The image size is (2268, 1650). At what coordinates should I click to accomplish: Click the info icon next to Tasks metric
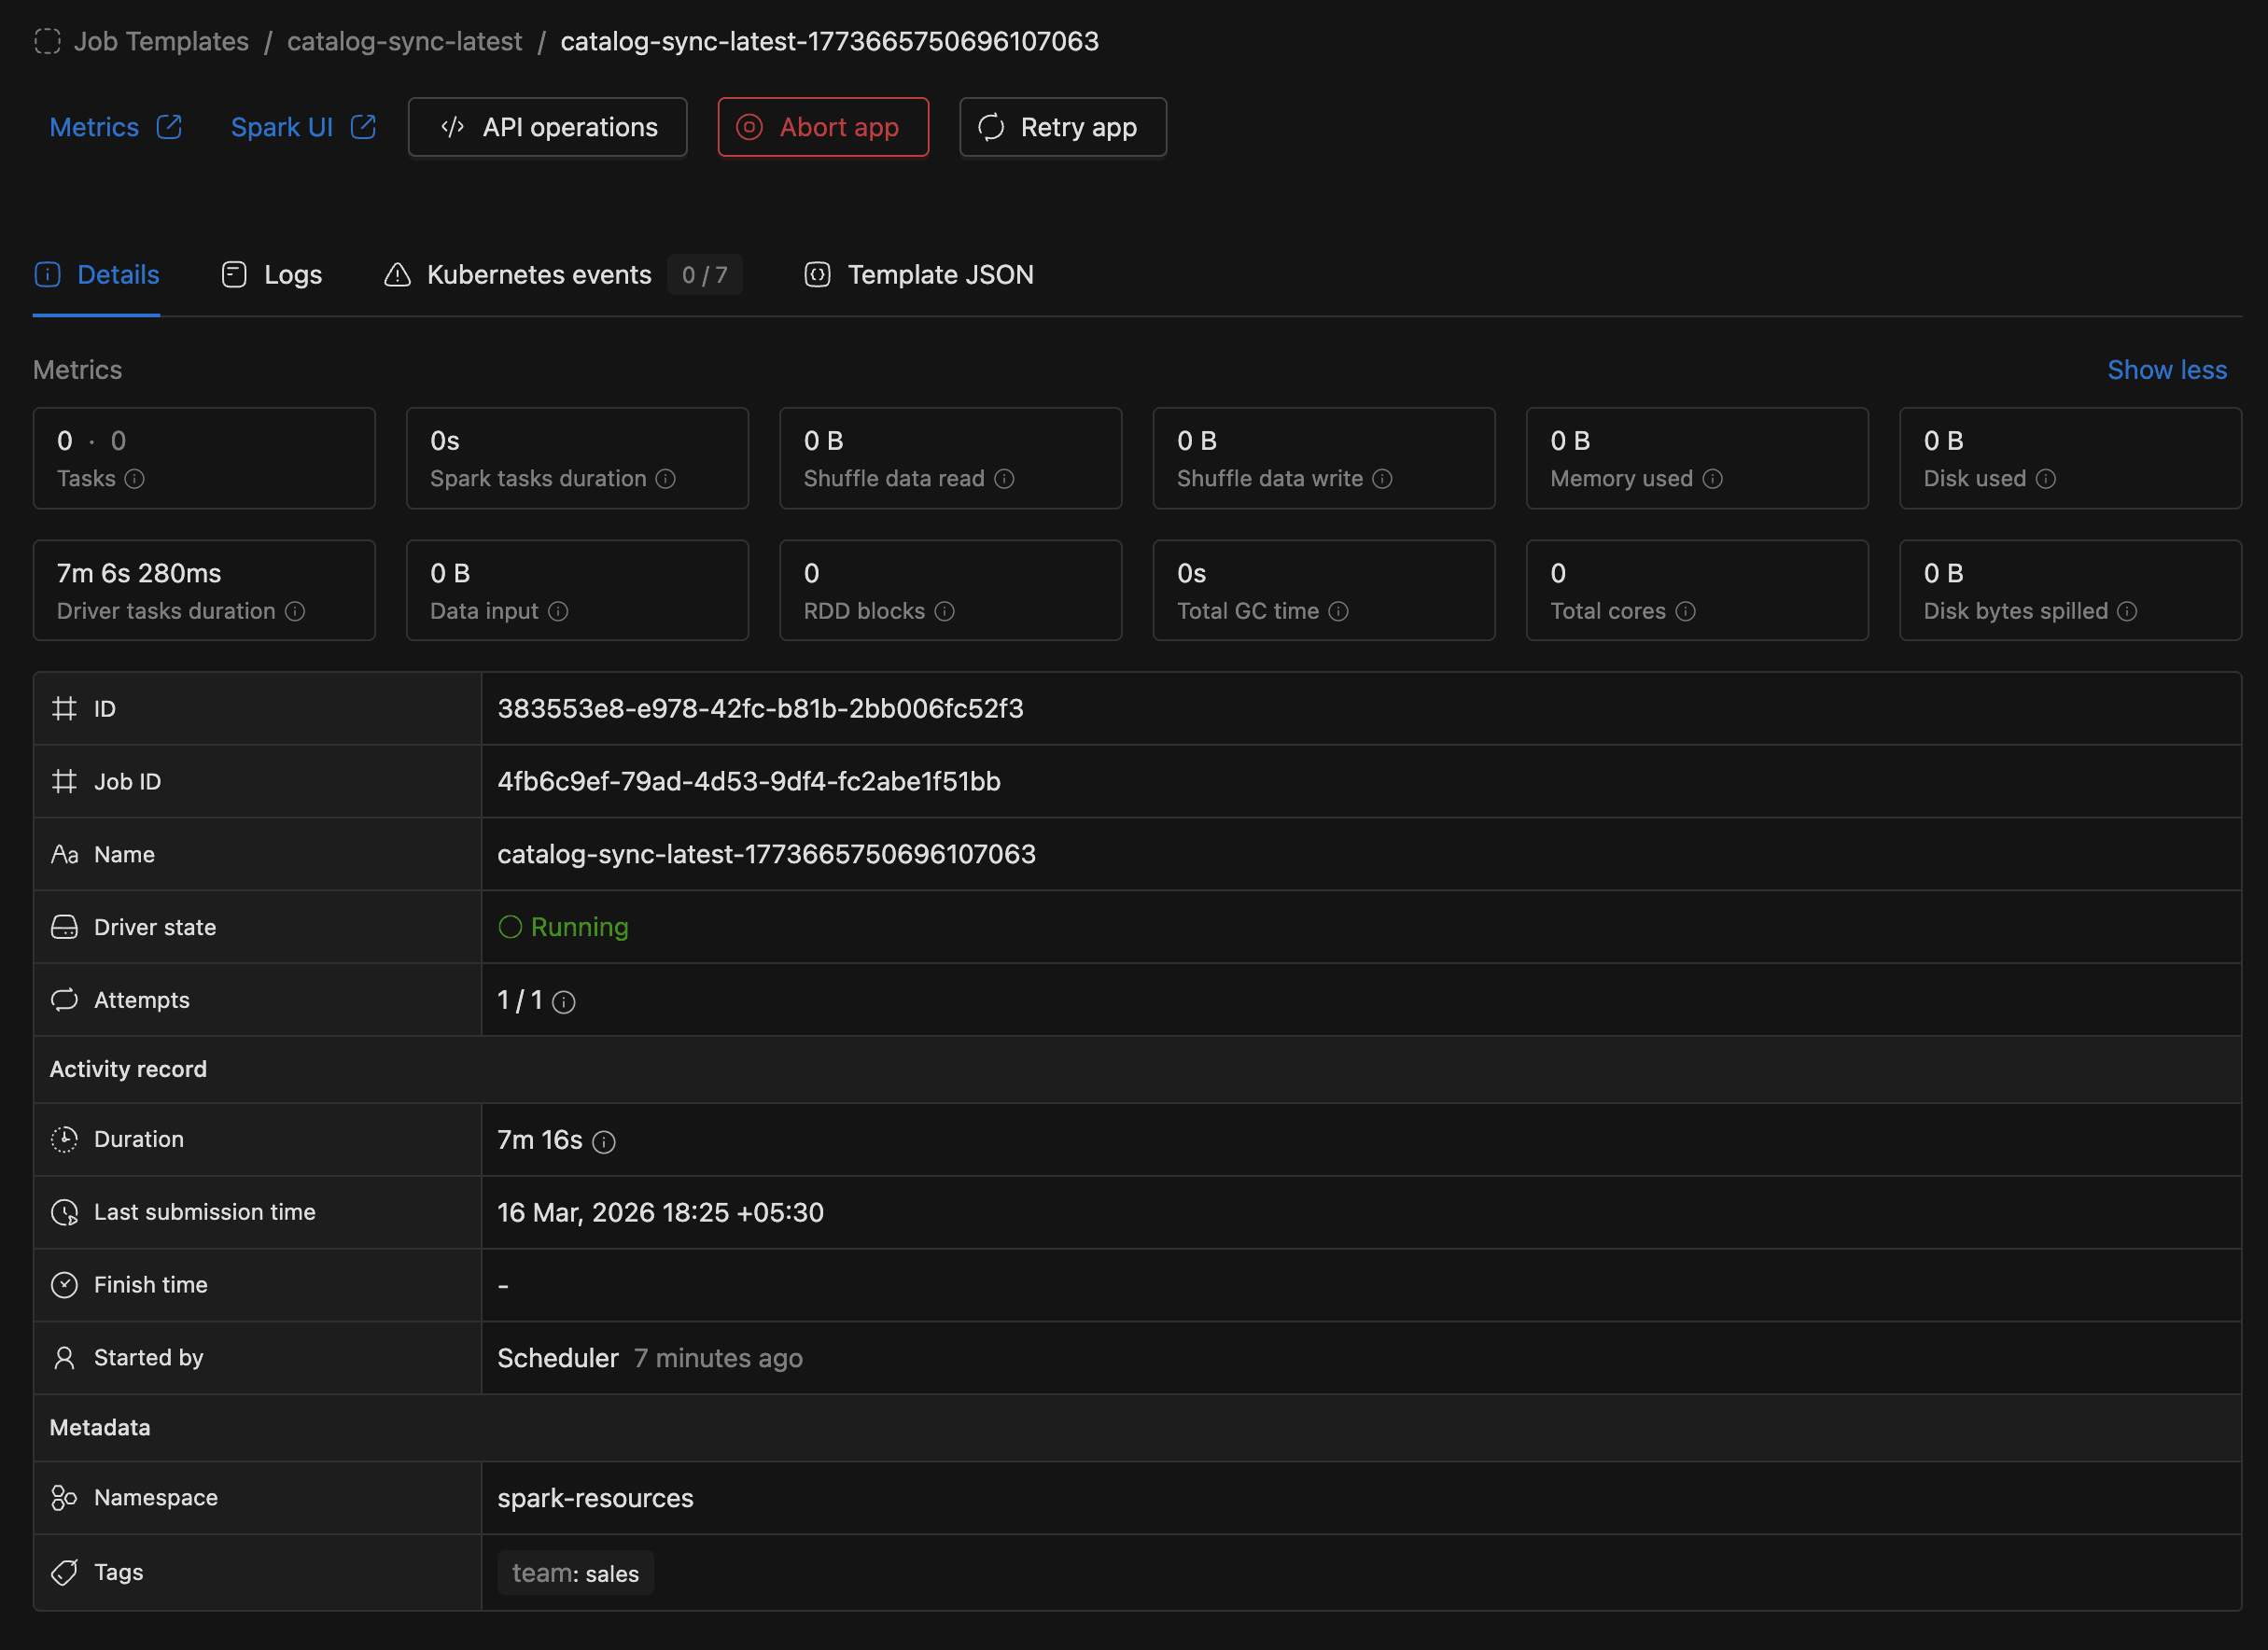tap(135, 479)
